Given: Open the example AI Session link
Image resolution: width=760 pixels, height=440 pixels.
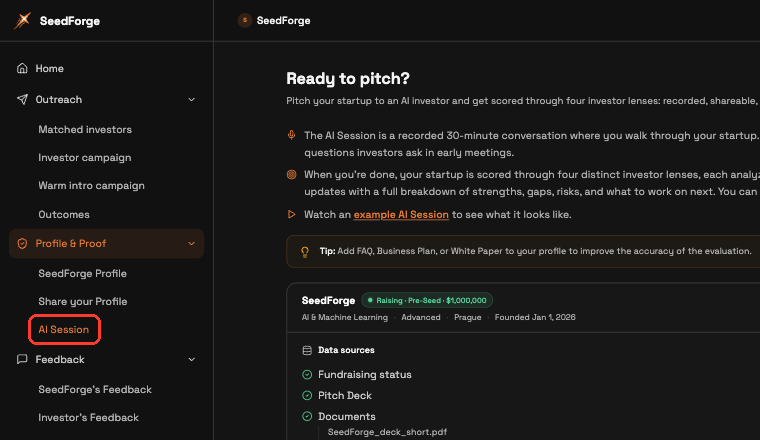Looking at the screenshot, I should [401, 215].
